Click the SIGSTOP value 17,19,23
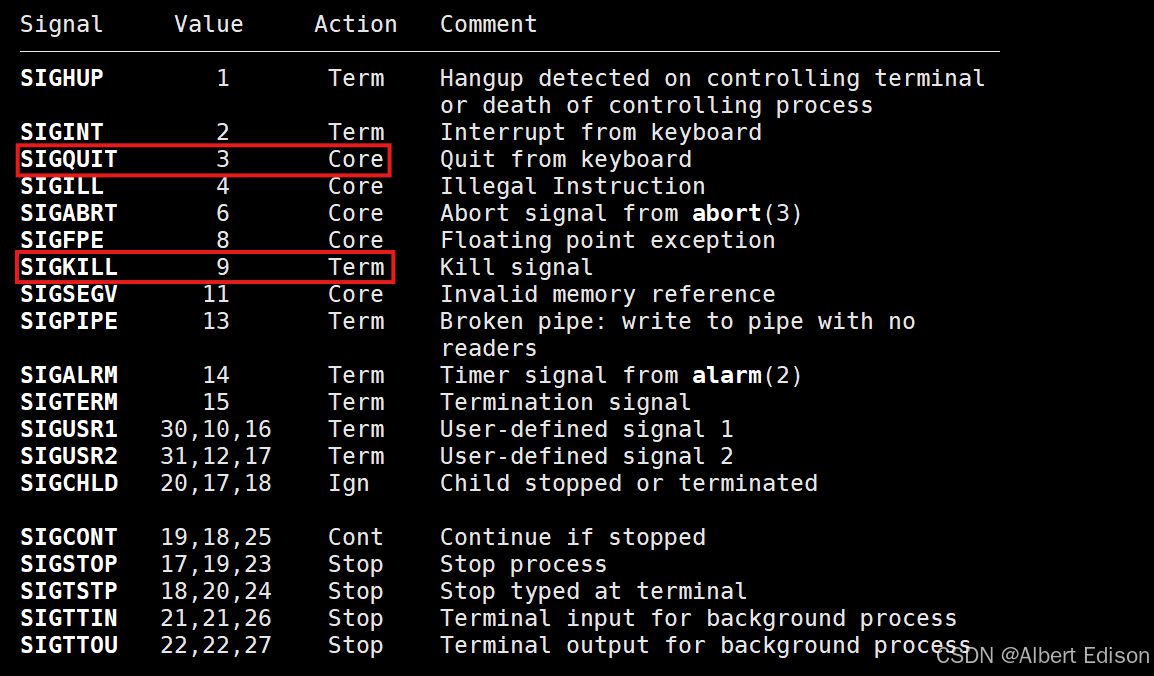The image size is (1154, 676). click(x=216, y=564)
